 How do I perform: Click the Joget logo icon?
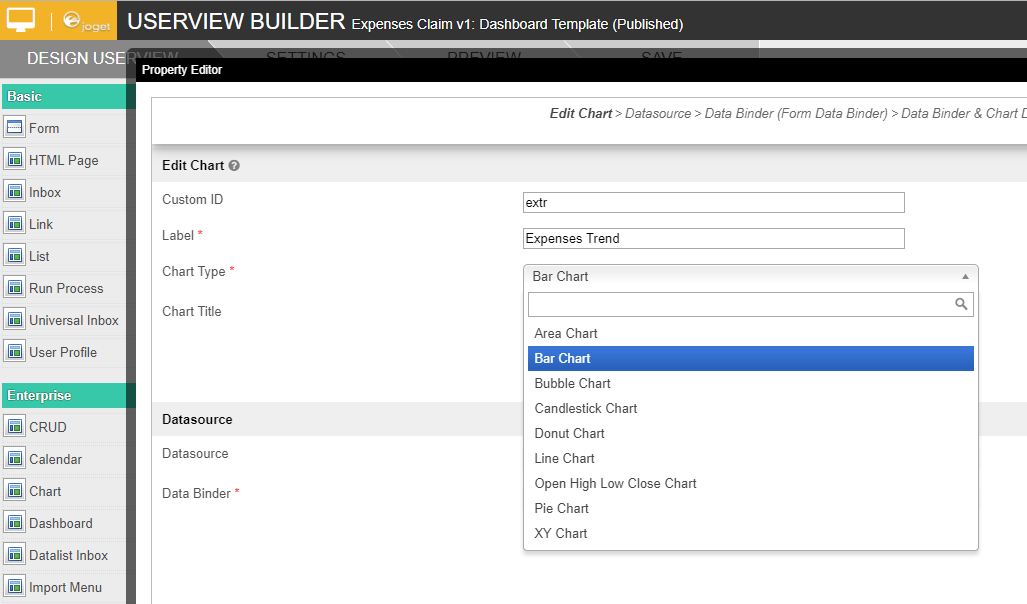point(87,22)
